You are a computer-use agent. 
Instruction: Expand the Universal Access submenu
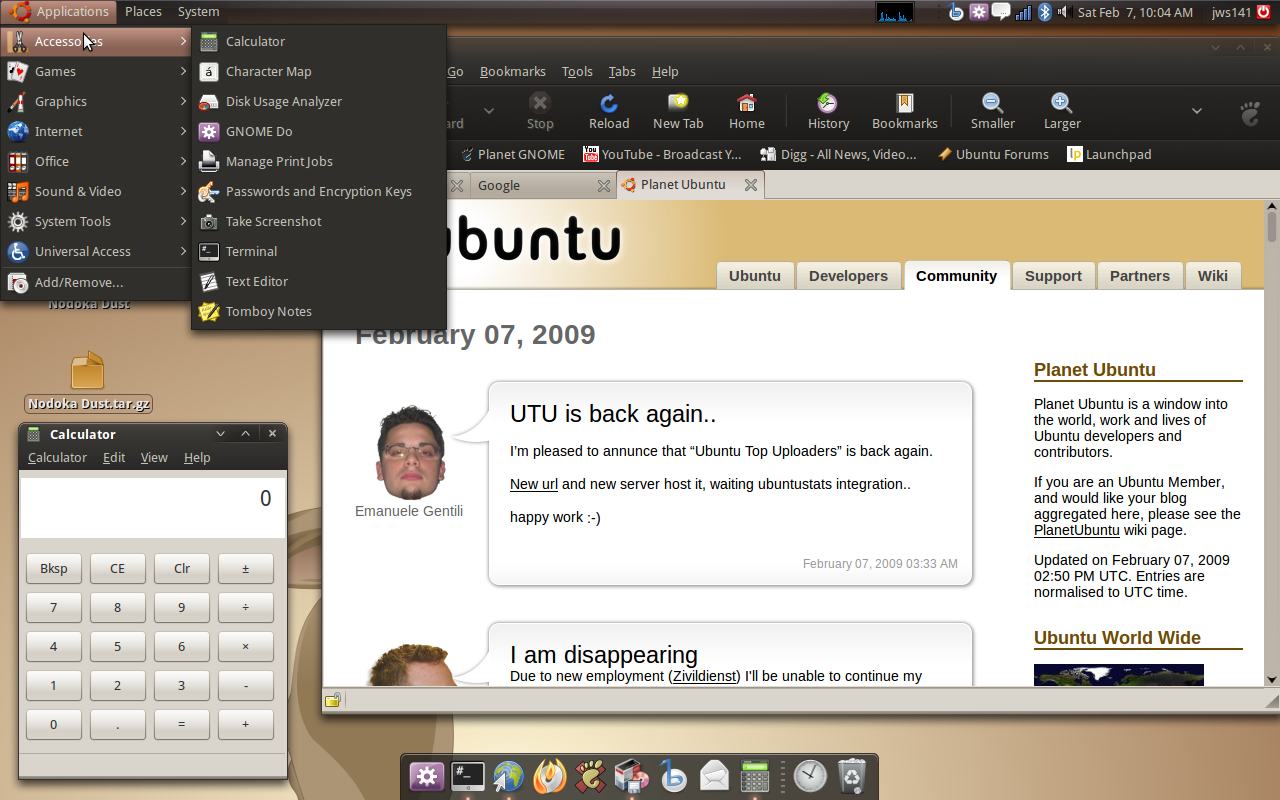pyautogui.click(x=95, y=251)
